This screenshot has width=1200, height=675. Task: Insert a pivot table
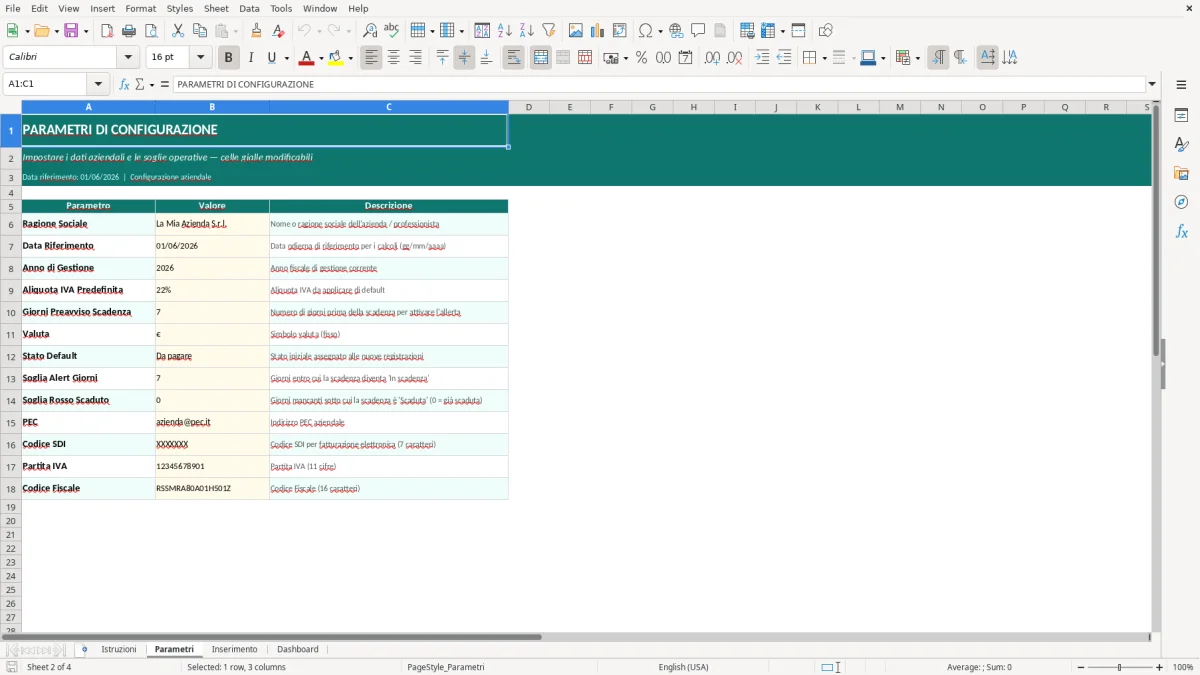[620, 31]
